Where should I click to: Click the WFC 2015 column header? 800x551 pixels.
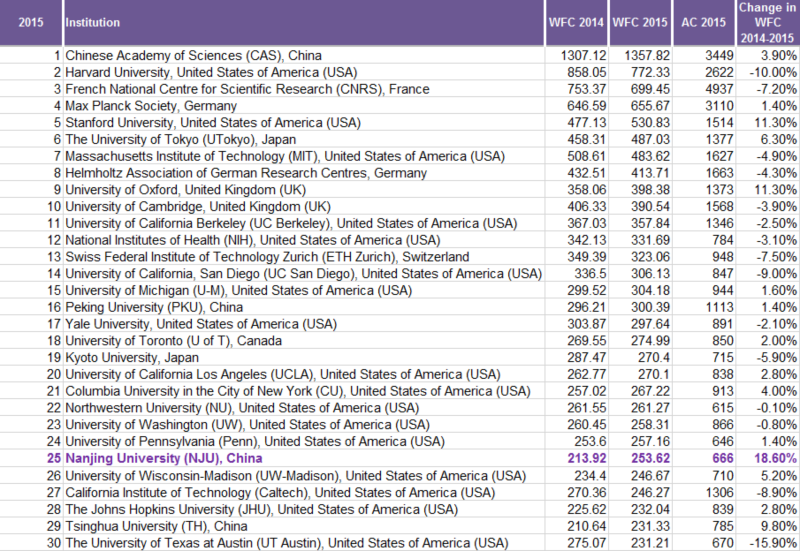point(641,21)
